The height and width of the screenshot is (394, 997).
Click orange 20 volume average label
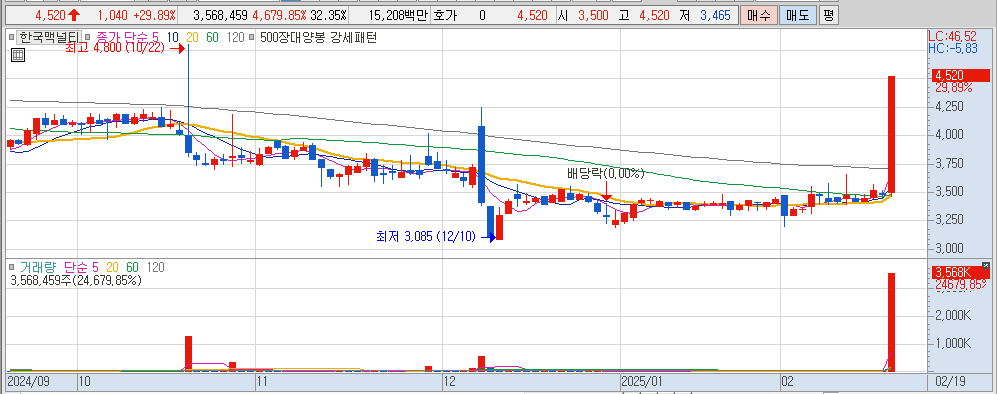pyautogui.click(x=113, y=268)
